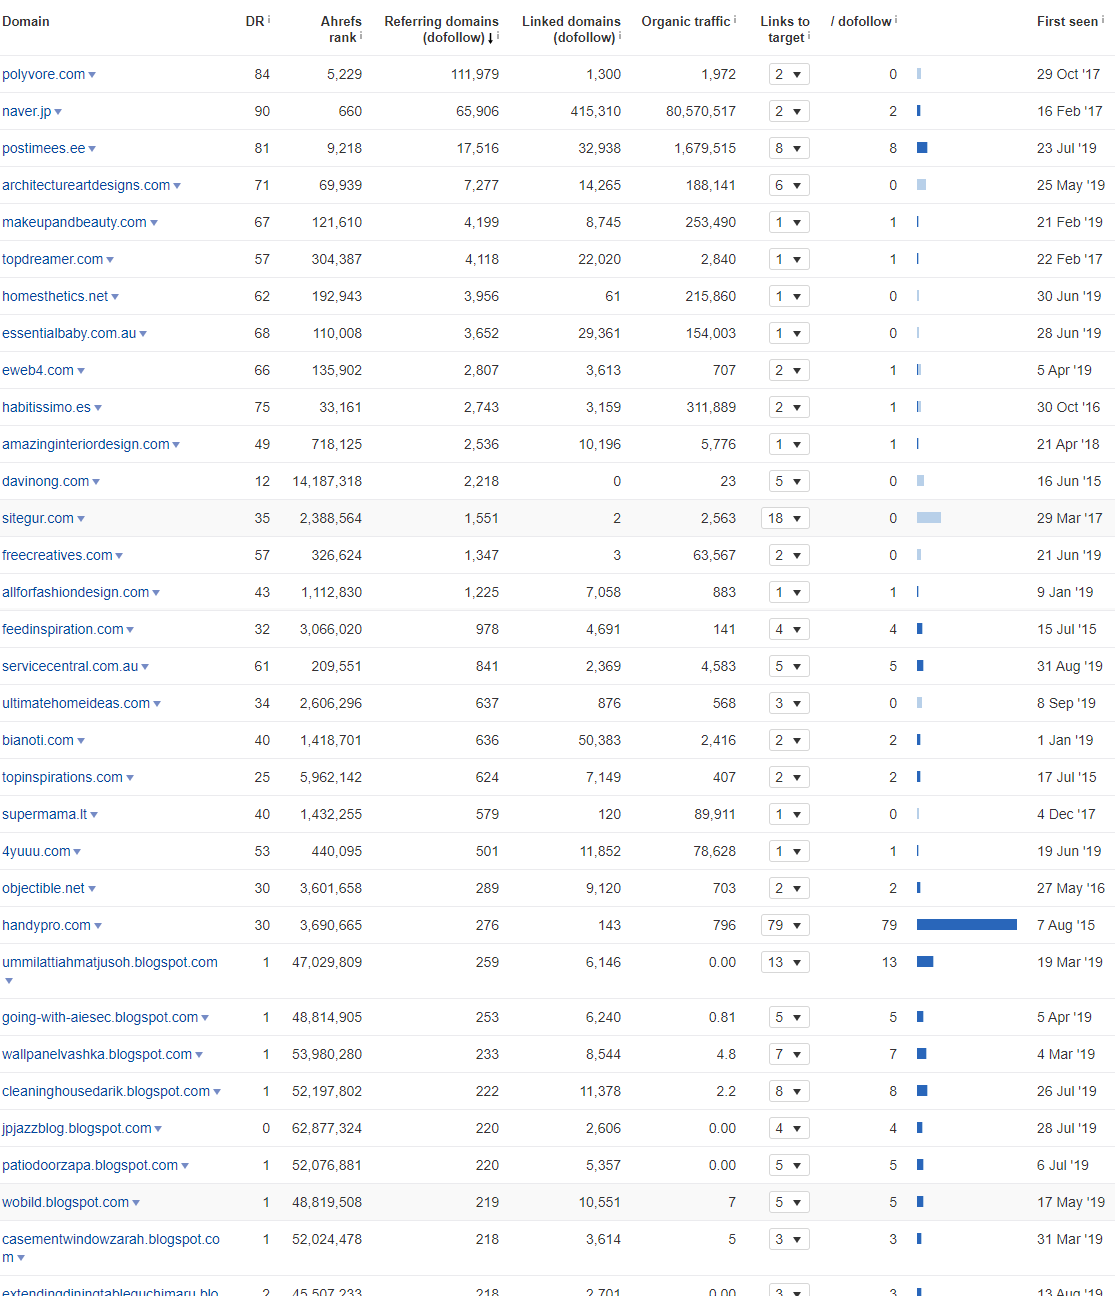This screenshot has width=1115, height=1296.
Task: Click the 50,383 linked domains value
Action: [x=600, y=740]
